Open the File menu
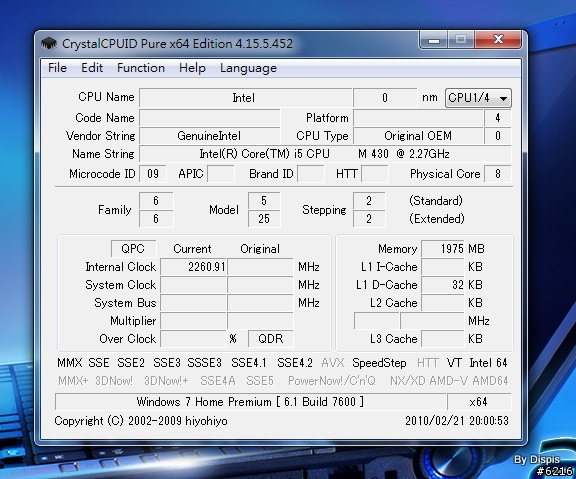576x479 pixels. (x=57, y=68)
